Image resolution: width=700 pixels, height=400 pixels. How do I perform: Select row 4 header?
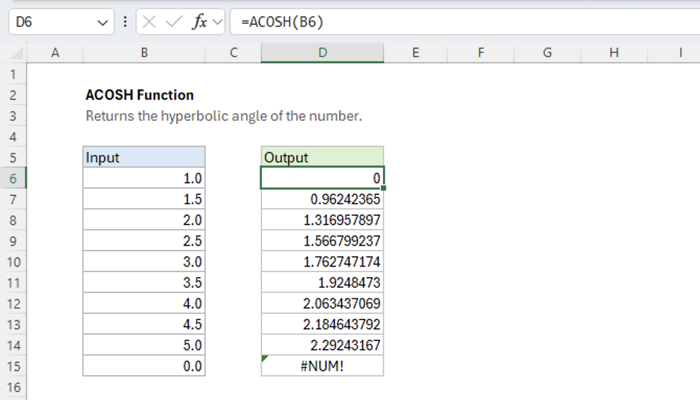coord(13,137)
